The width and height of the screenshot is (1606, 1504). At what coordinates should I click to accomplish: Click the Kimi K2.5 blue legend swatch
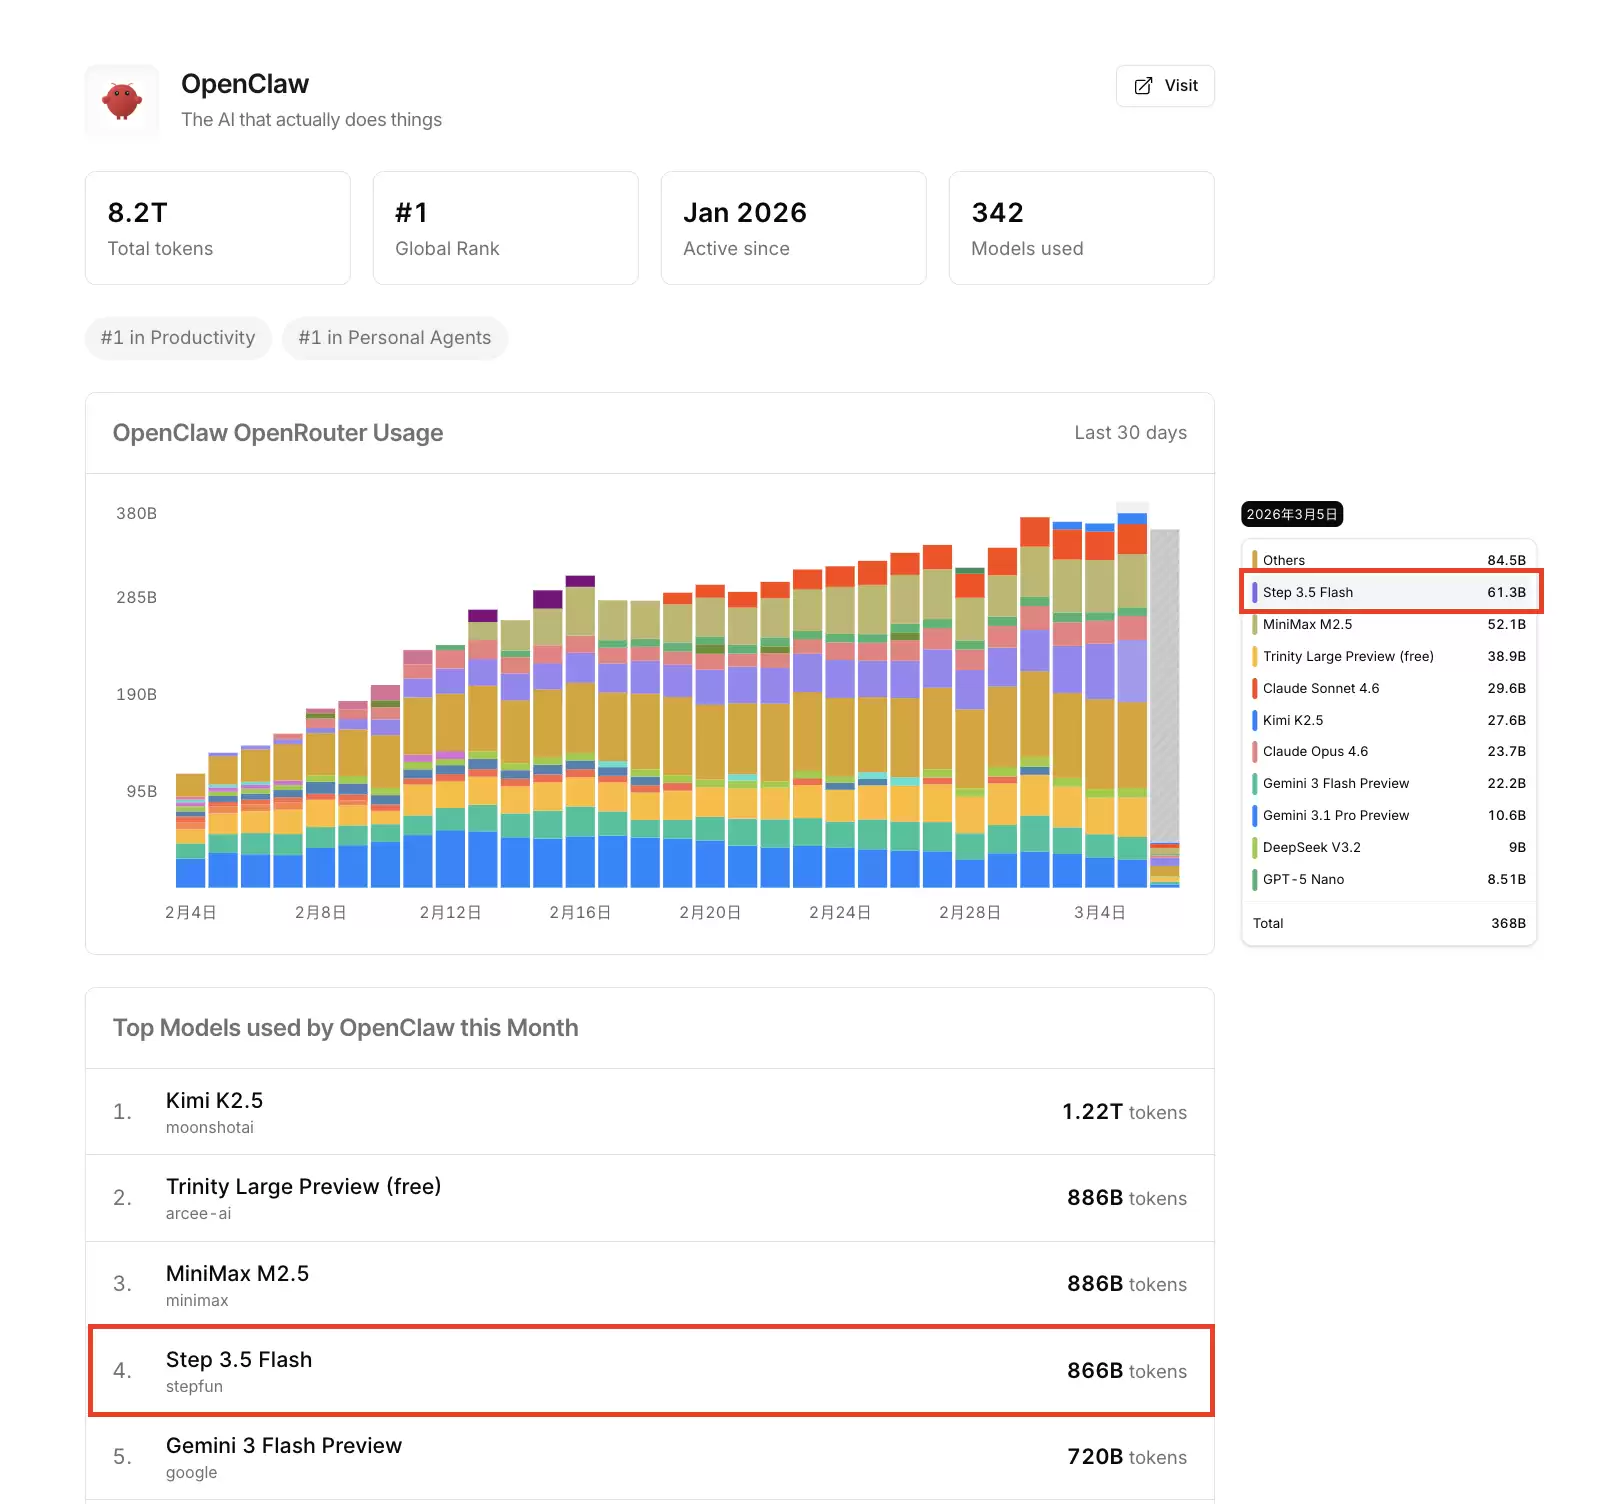tap(1255, 720)
